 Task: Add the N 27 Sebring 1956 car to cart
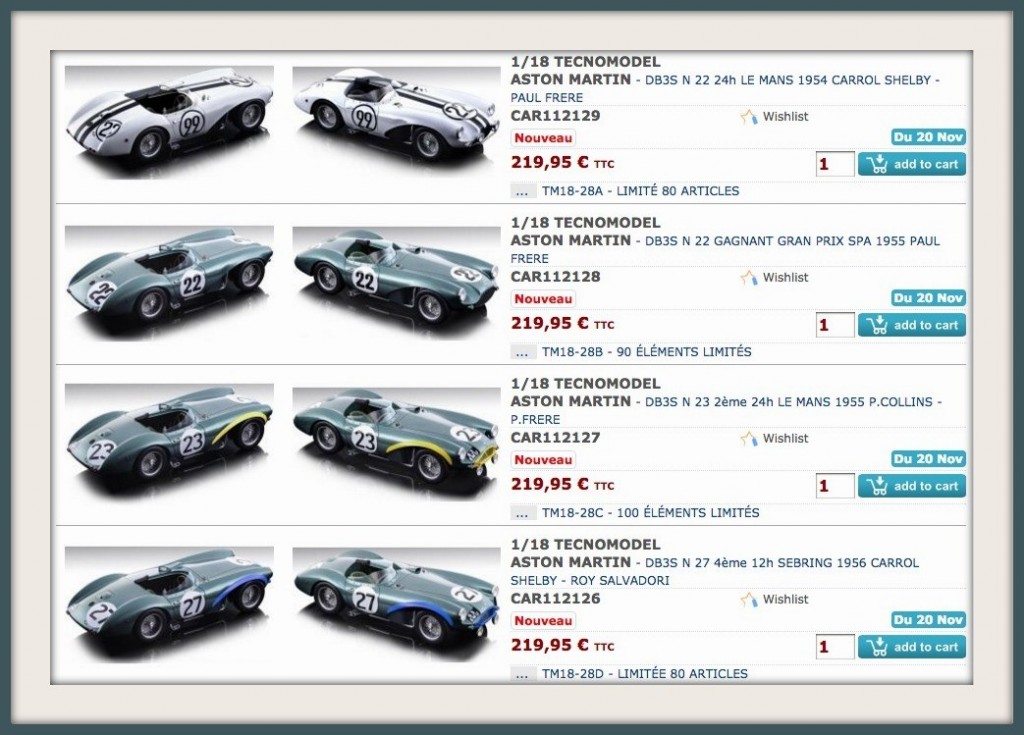[x=912, y=647]
